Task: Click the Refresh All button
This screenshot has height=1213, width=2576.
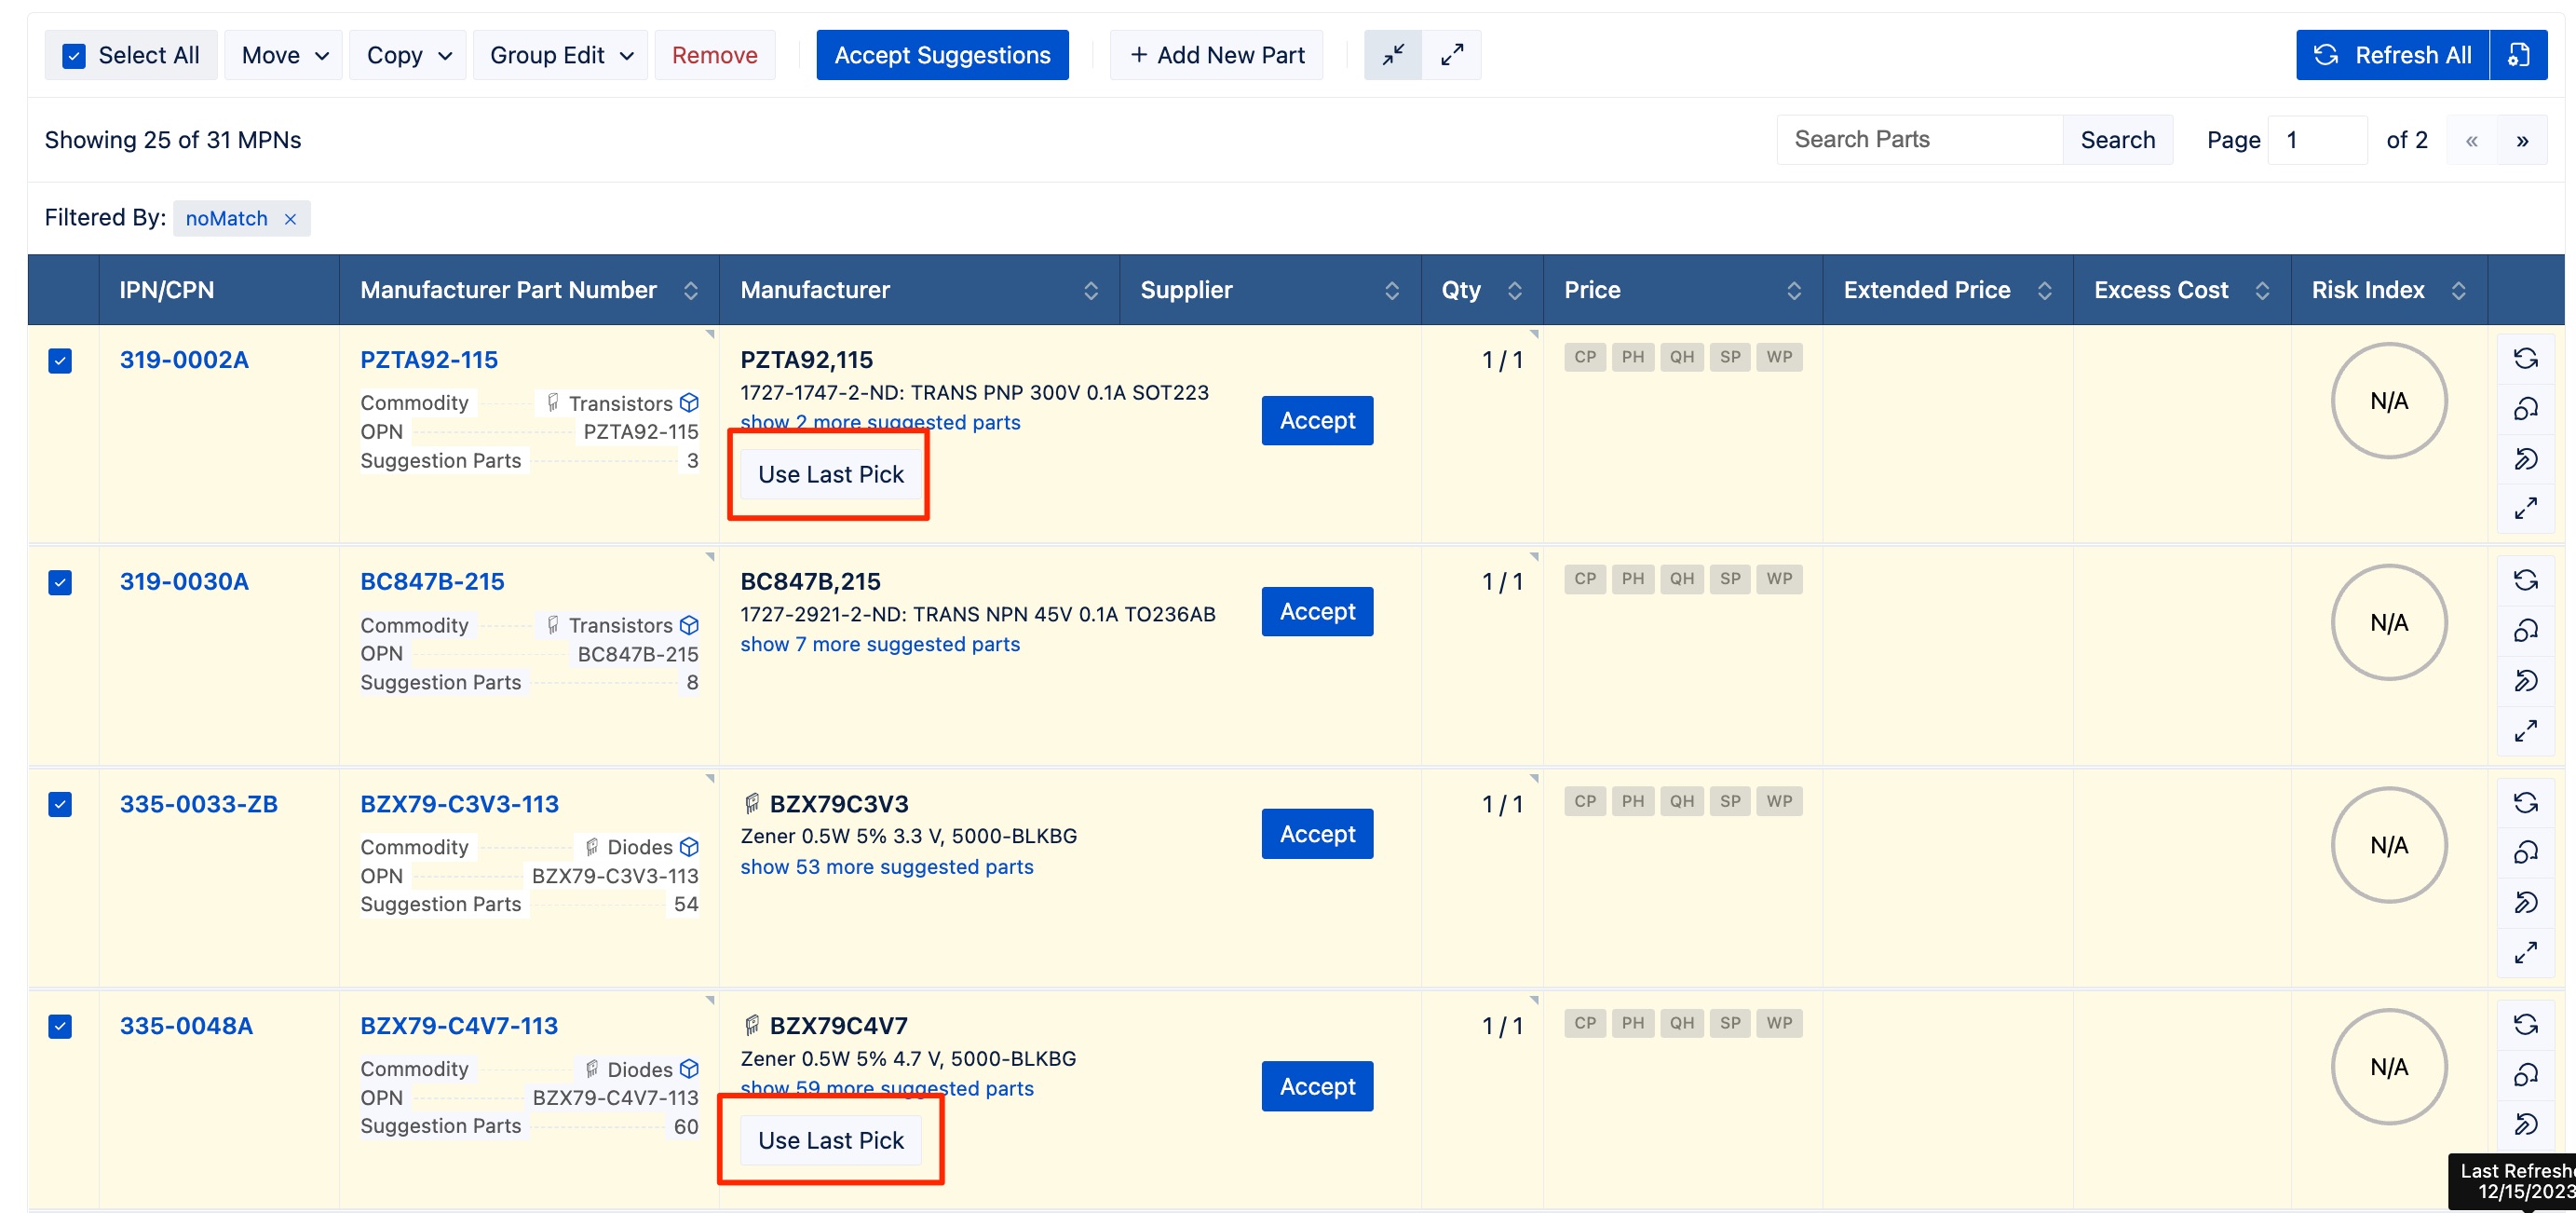Action: (x=2393, y=55)
